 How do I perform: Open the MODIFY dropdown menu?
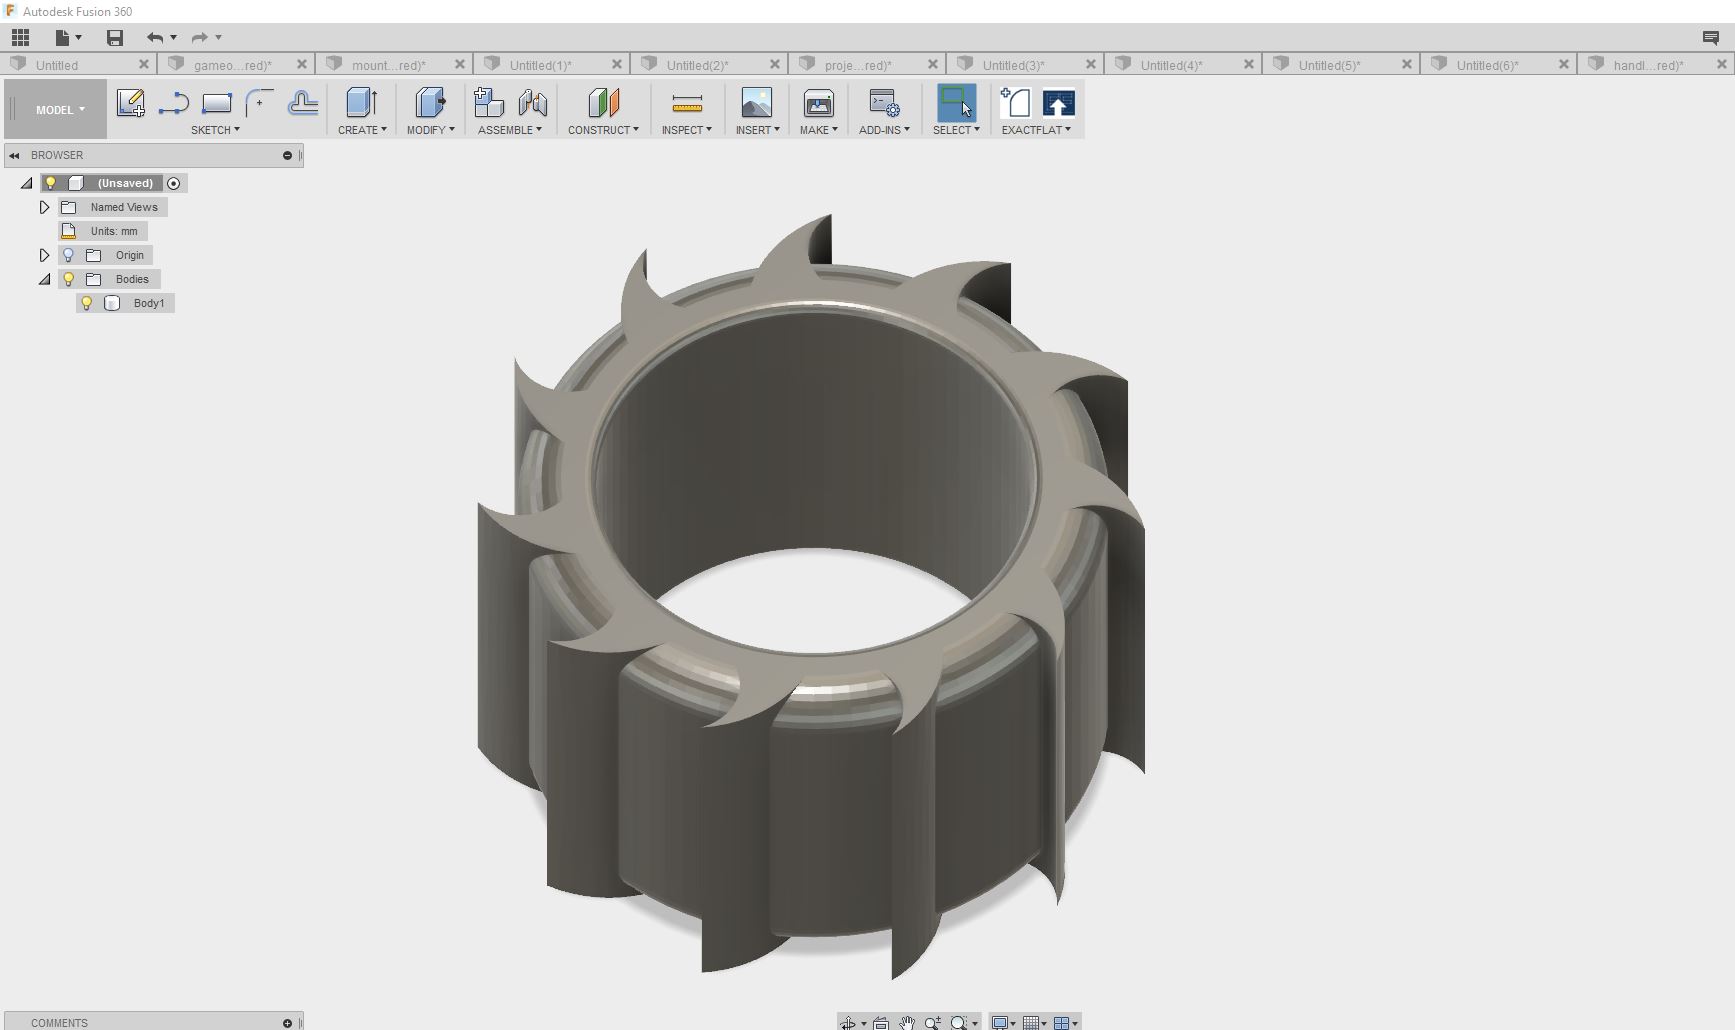430,130
